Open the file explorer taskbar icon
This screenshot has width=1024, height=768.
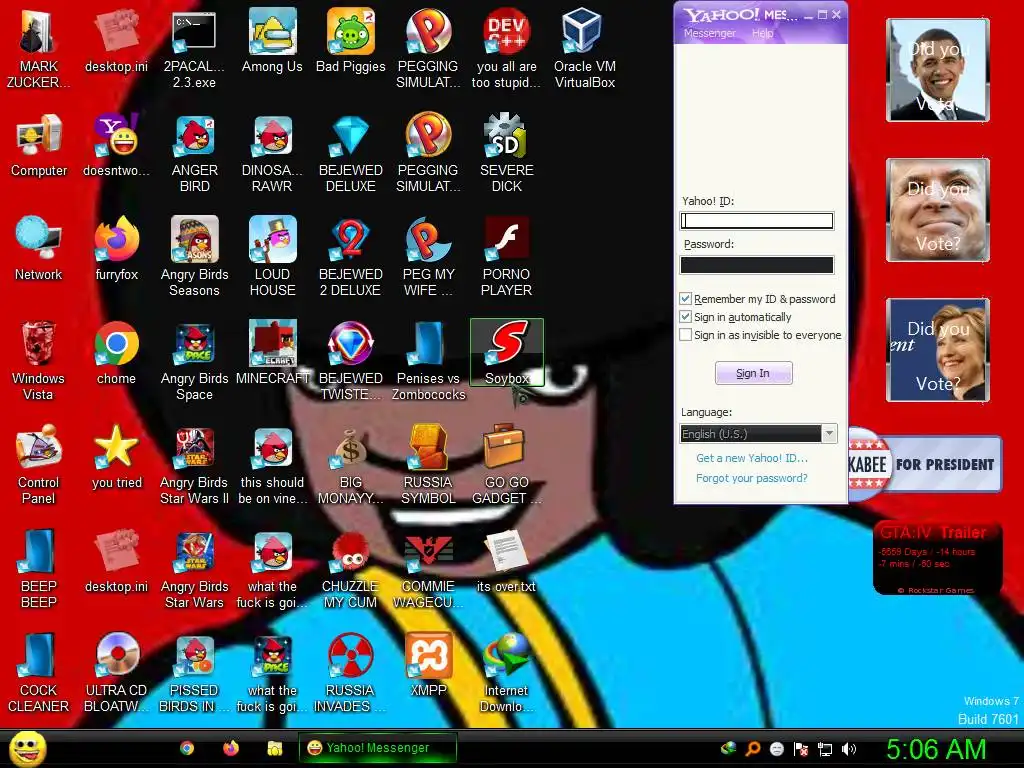[x=274, y=748]
